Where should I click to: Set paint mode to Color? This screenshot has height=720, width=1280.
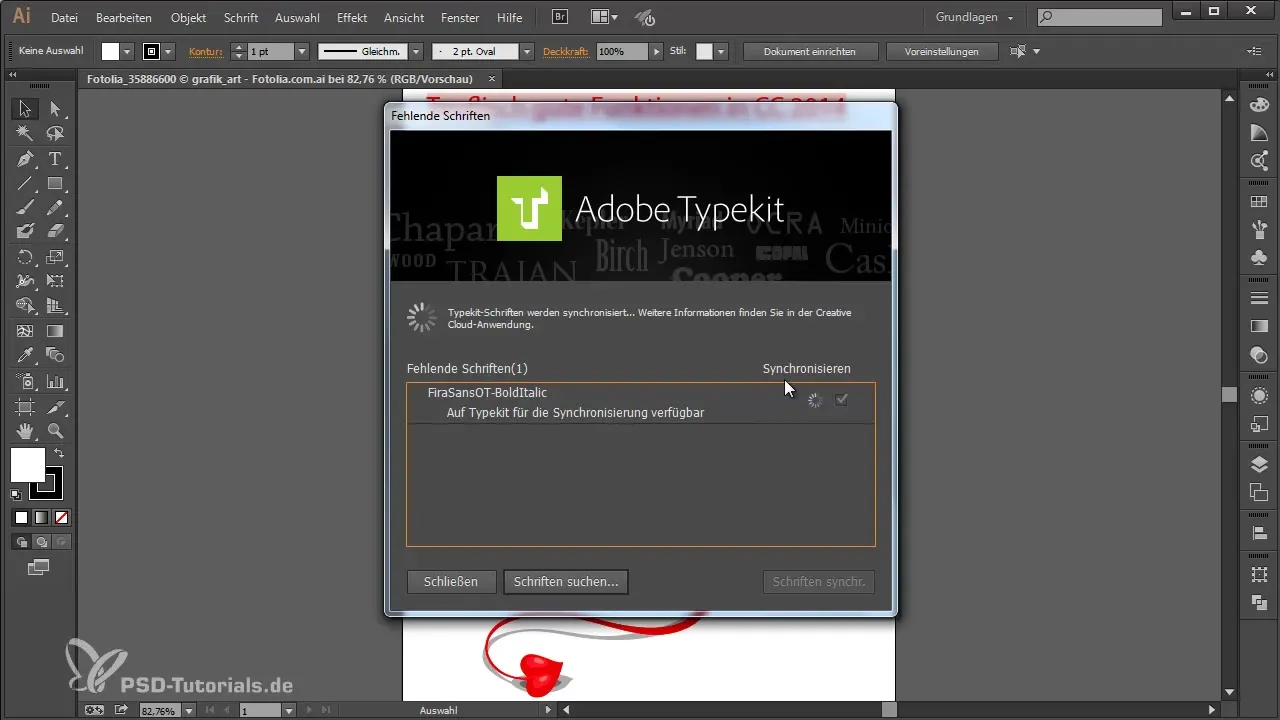(21, 517)
